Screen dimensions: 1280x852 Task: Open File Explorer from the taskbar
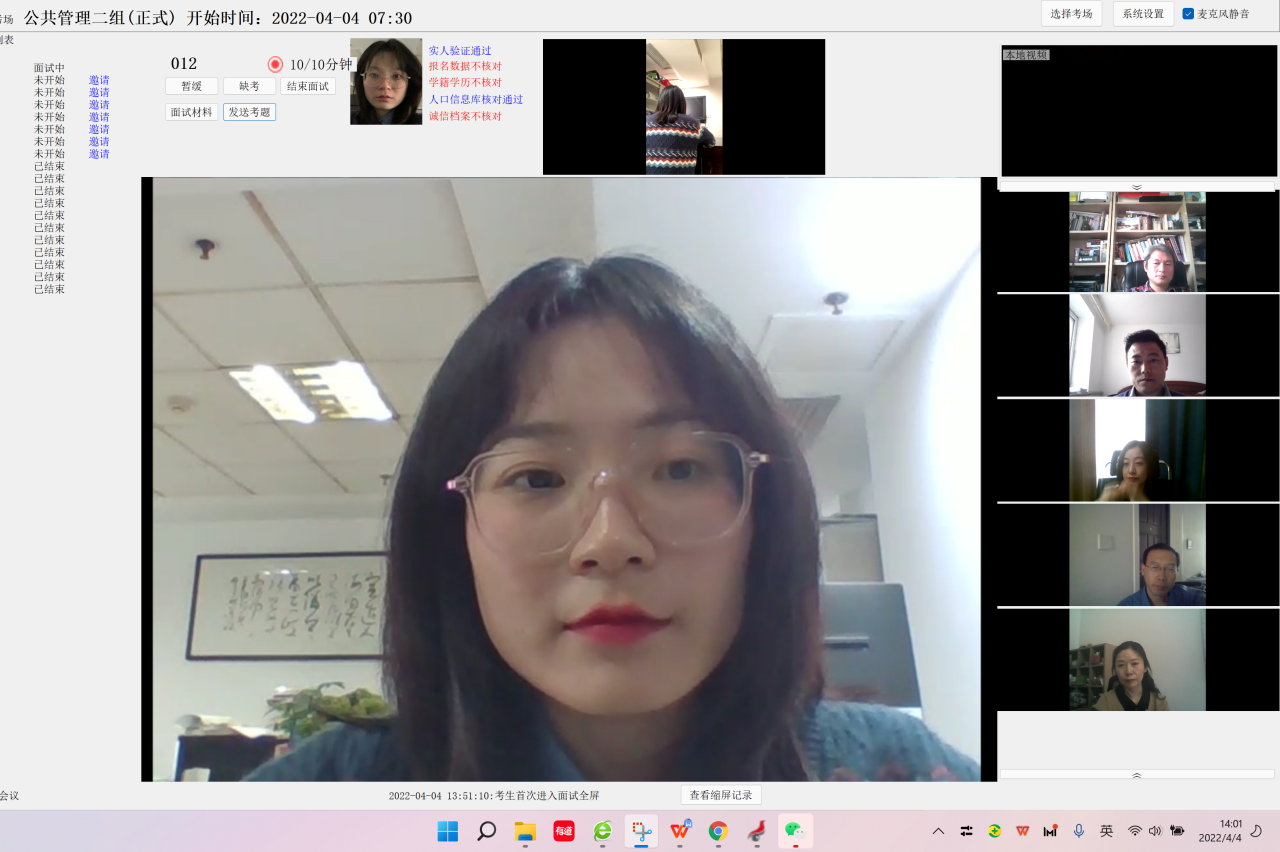tap(525, 831)
